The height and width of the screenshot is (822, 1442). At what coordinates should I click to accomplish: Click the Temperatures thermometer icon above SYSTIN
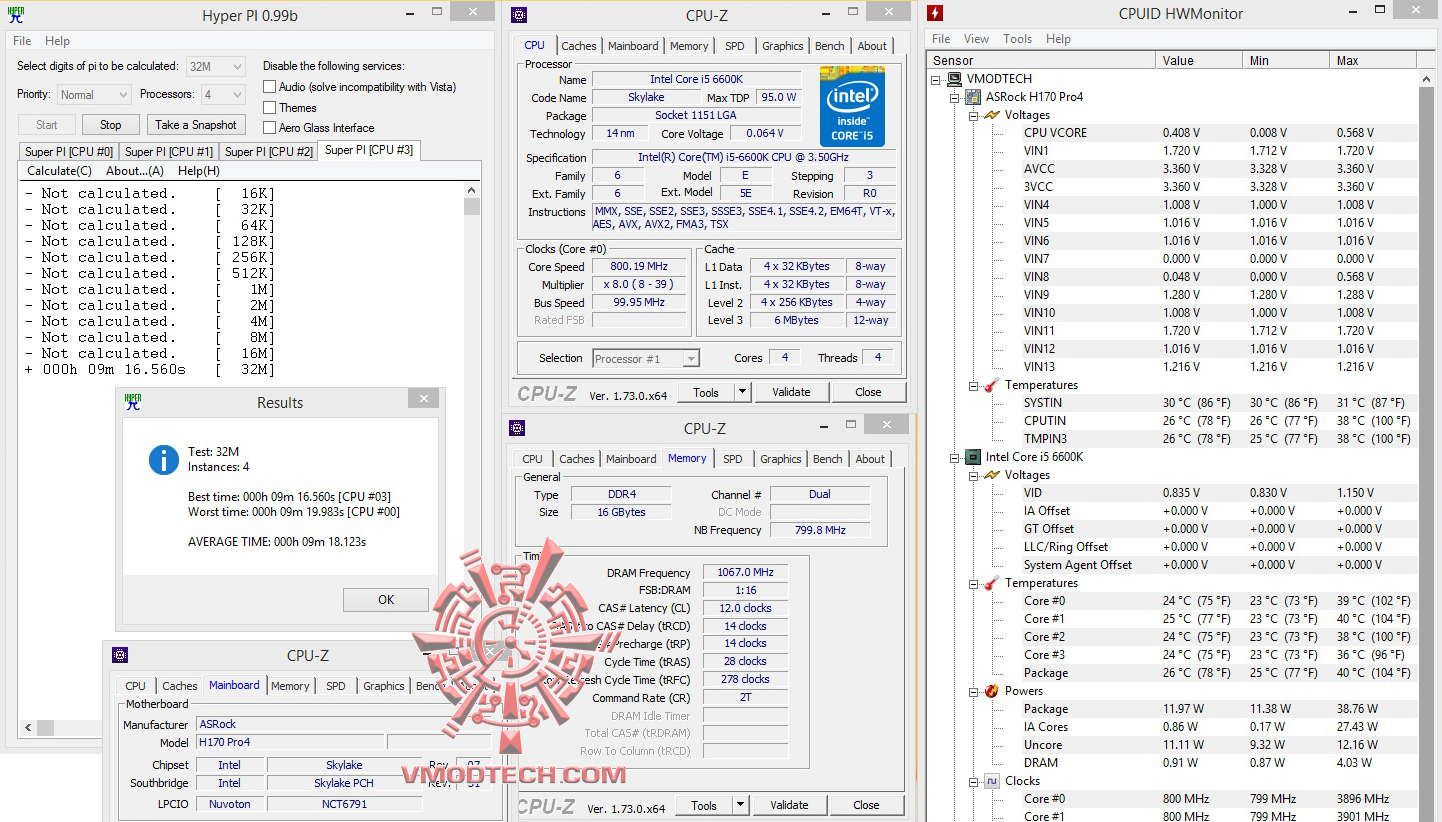point(992,385)
